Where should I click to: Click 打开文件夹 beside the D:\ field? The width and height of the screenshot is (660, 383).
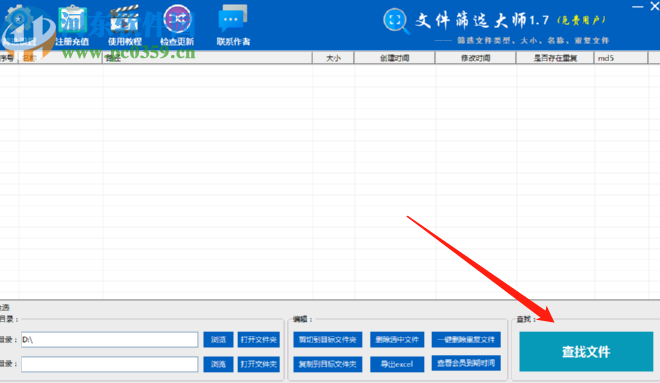[259, 340]
